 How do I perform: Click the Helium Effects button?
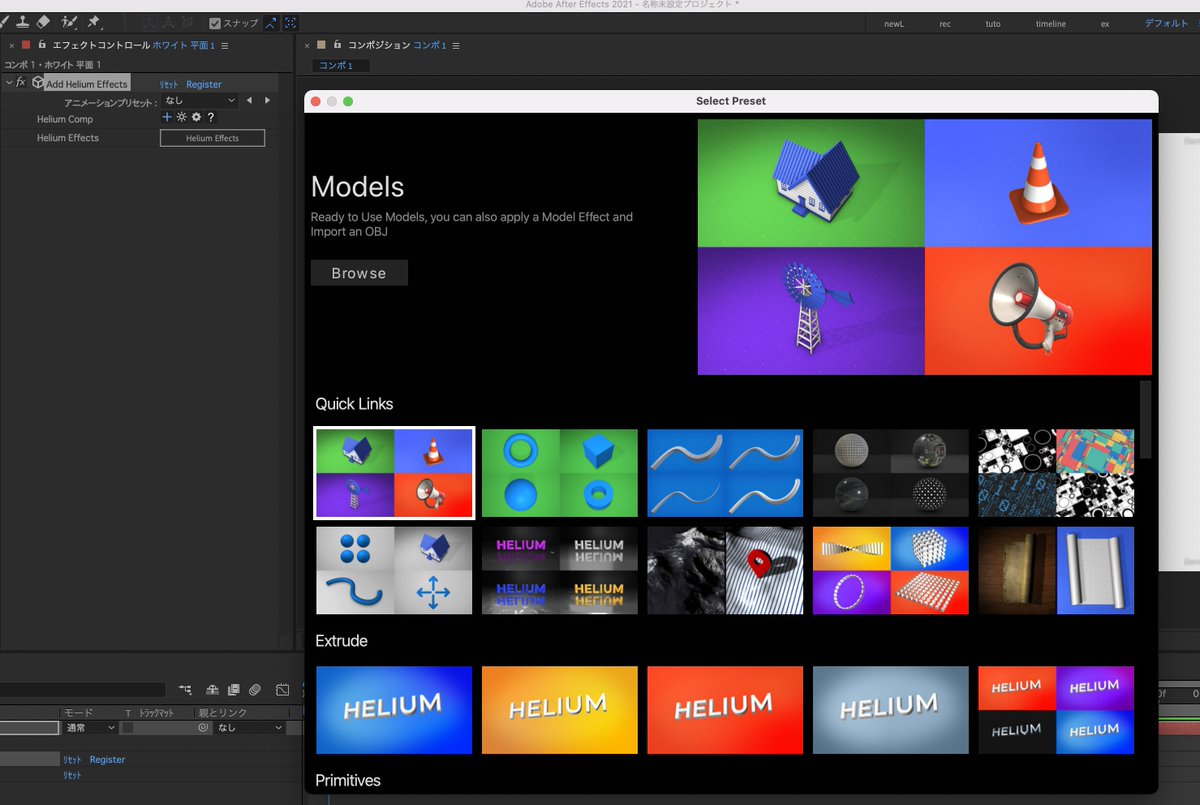212,138
